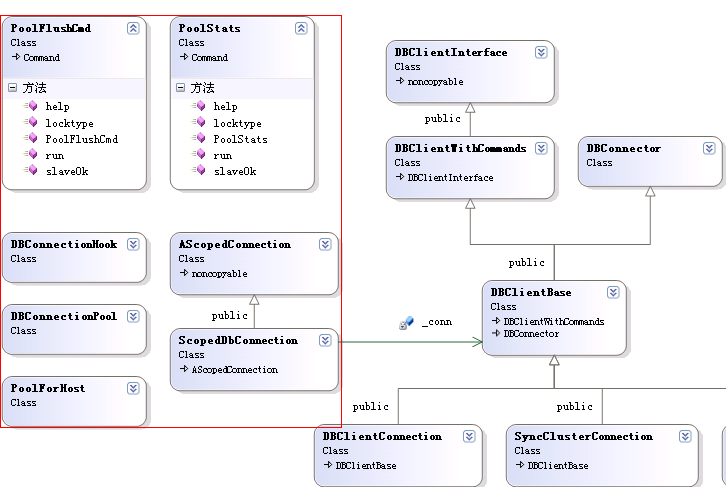Screen dimensions: 726x487
Task: Collapse the PoolStats class box
Action: pos(301,28)
